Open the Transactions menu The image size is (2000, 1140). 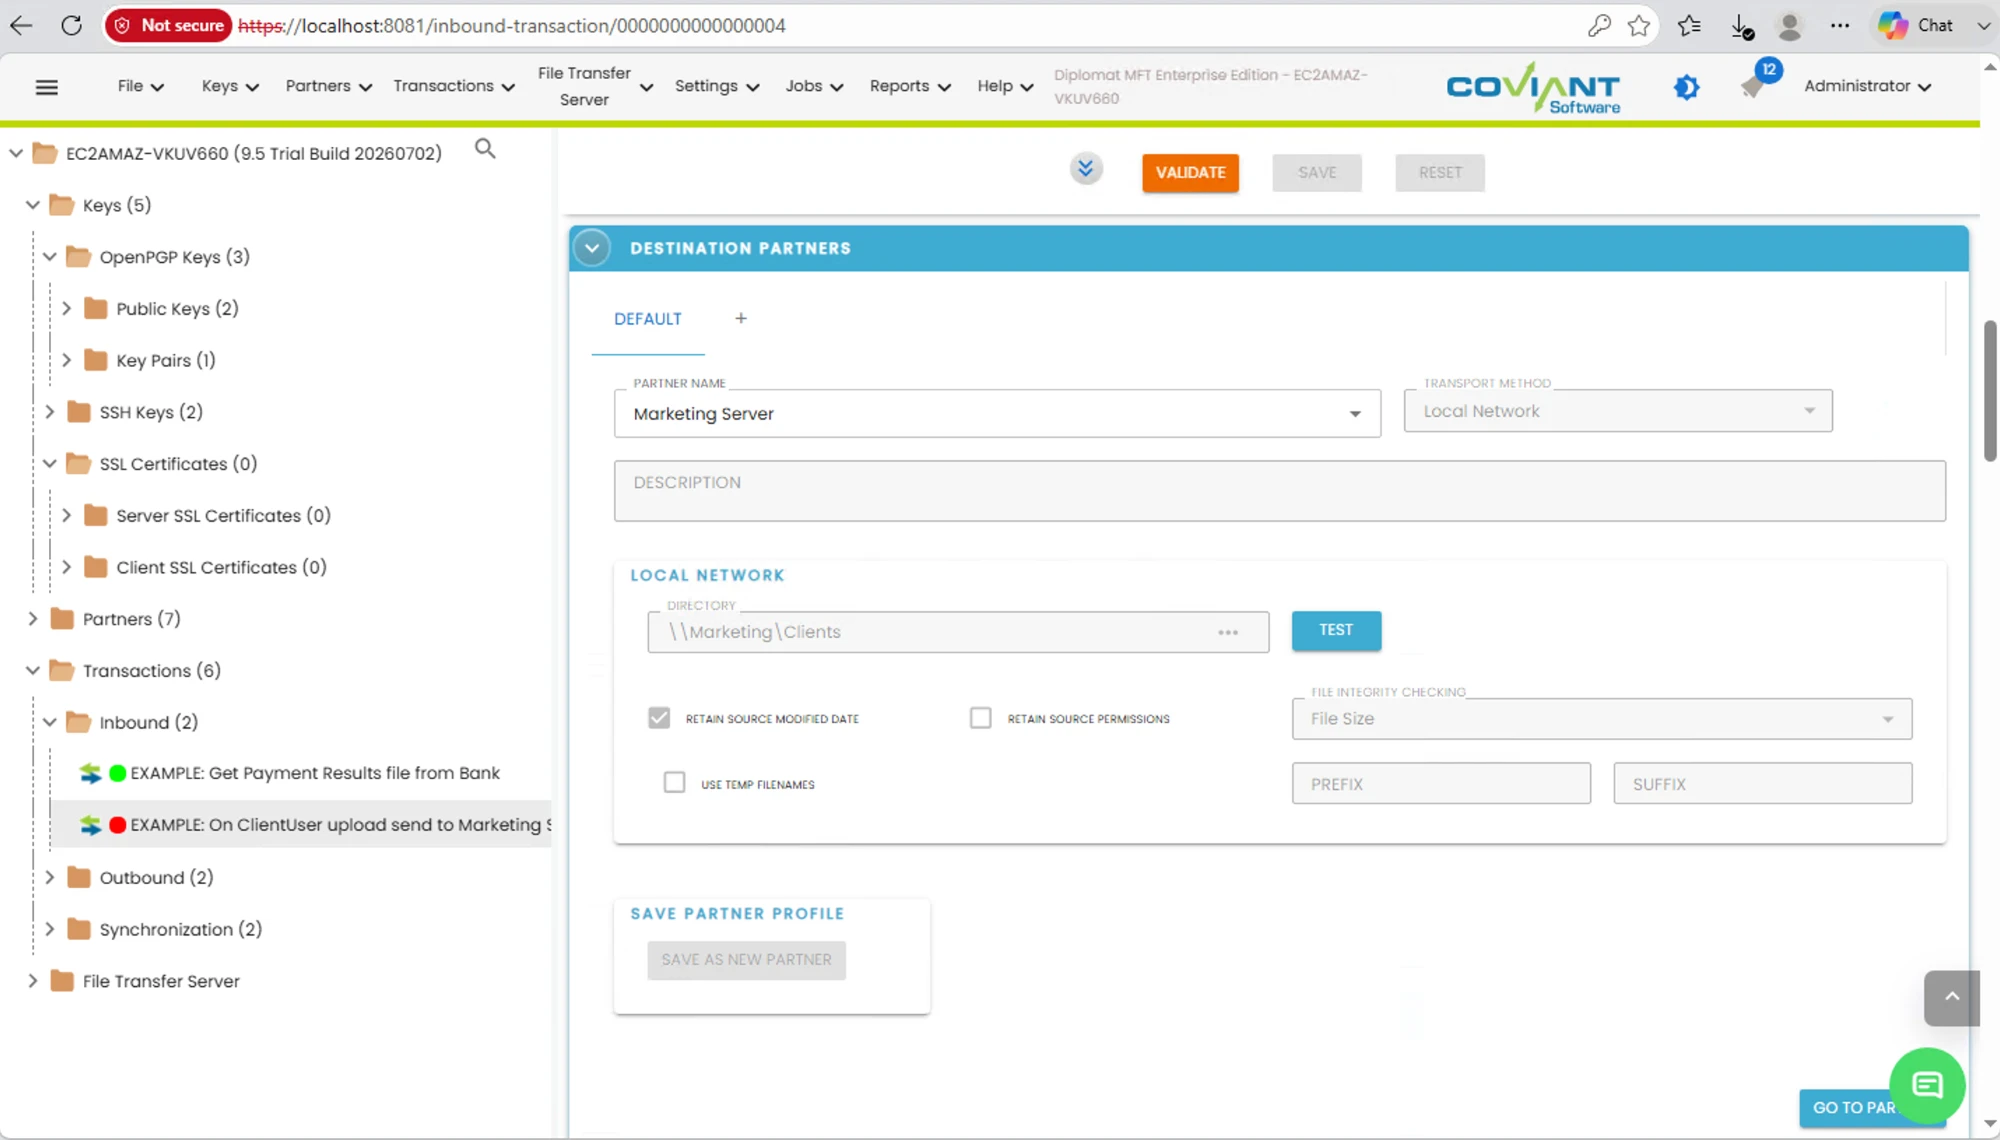[x=454, y=86]
